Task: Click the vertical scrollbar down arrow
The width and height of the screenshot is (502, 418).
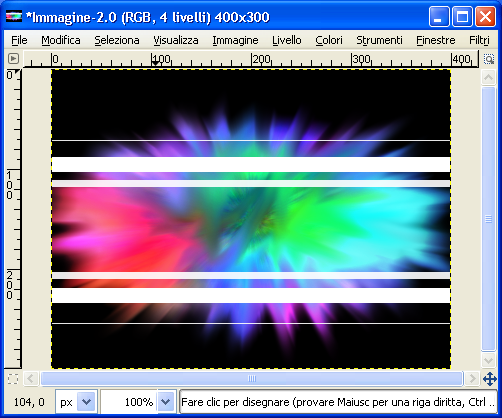Action: click(488, 360)
